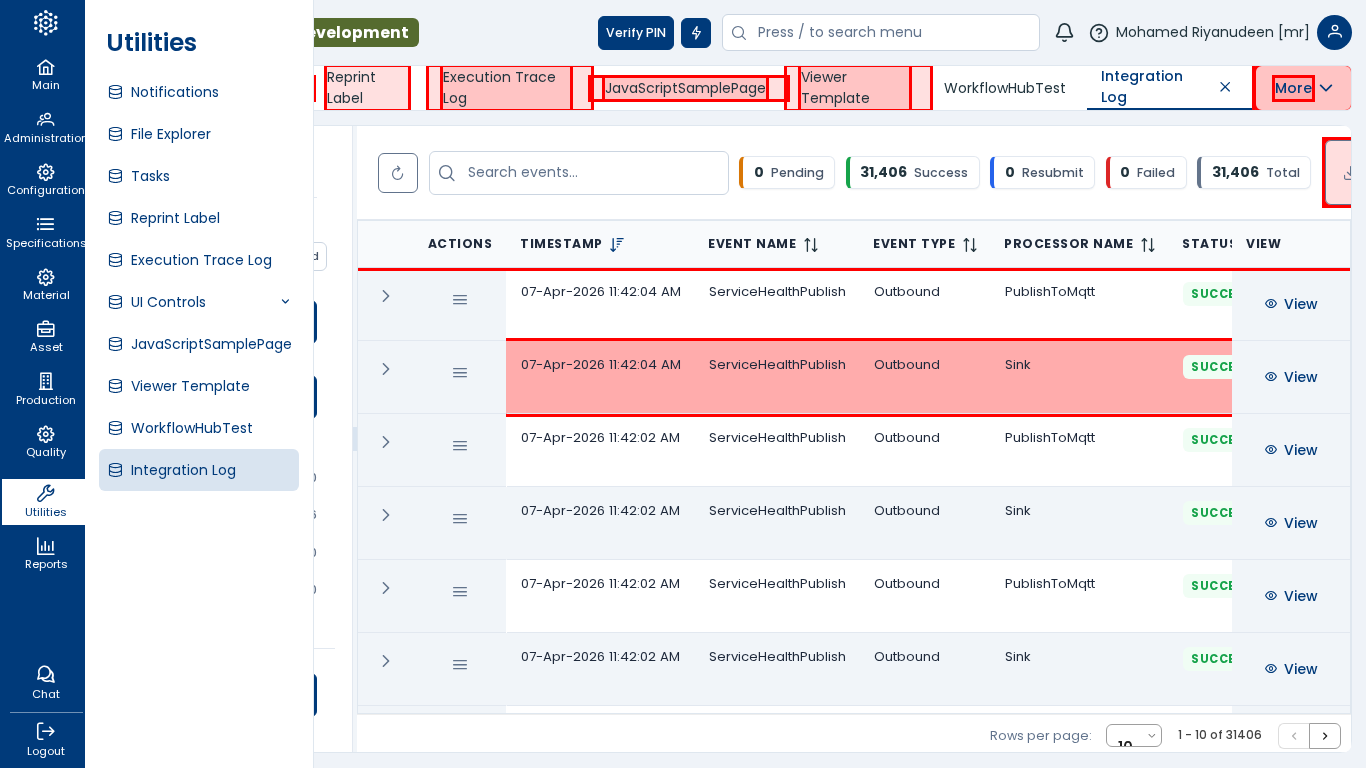This screenshot has width=1366, height=768.
Task: Open actions menu for the first row
Action: (x=460, y=300)
